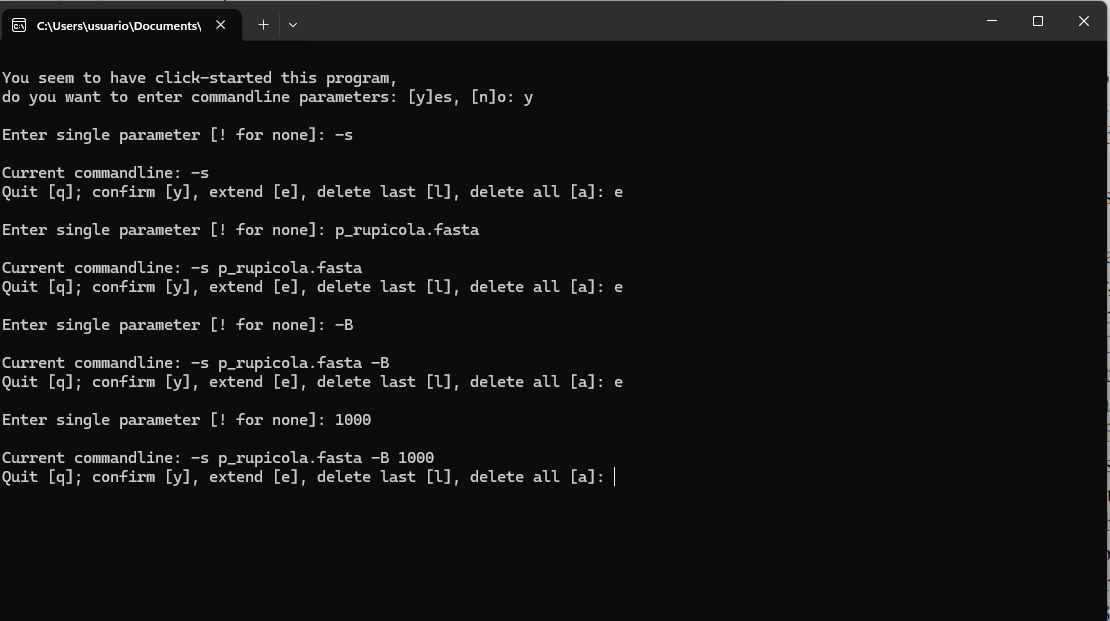
Task: Click the entered p_rupicola.fasta parameter text
Action: [406, 230]
